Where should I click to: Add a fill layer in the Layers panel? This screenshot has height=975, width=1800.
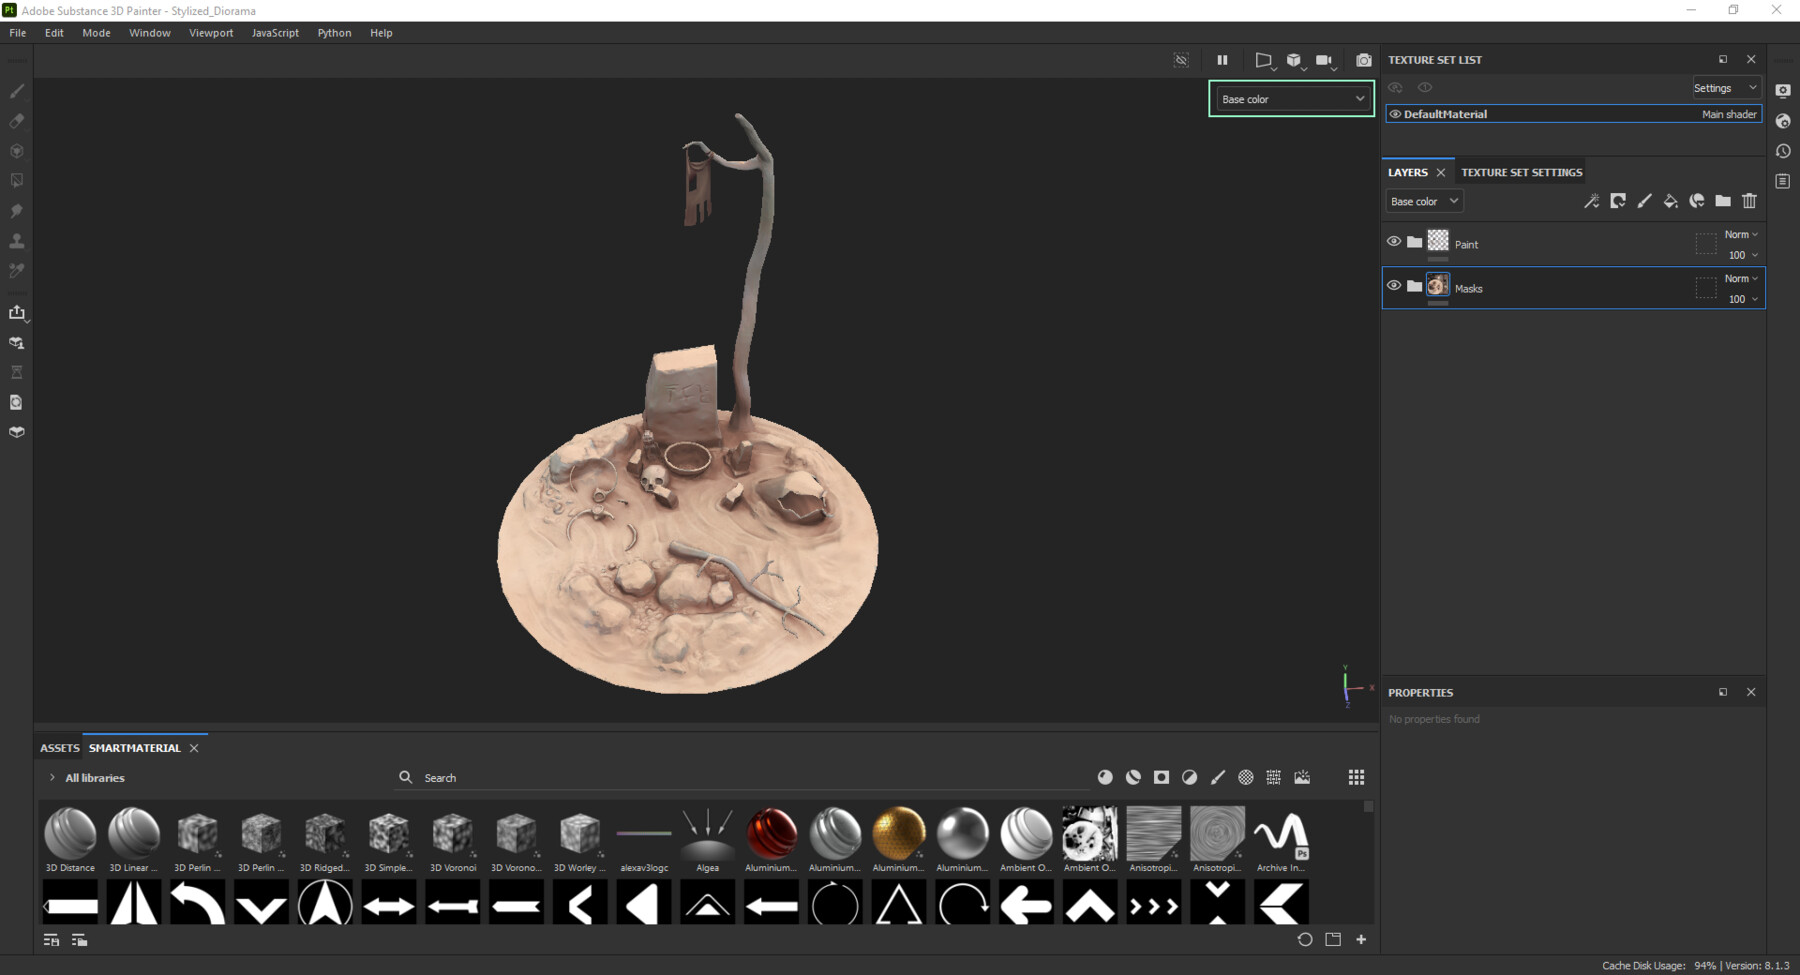[x=1670, y=201]
